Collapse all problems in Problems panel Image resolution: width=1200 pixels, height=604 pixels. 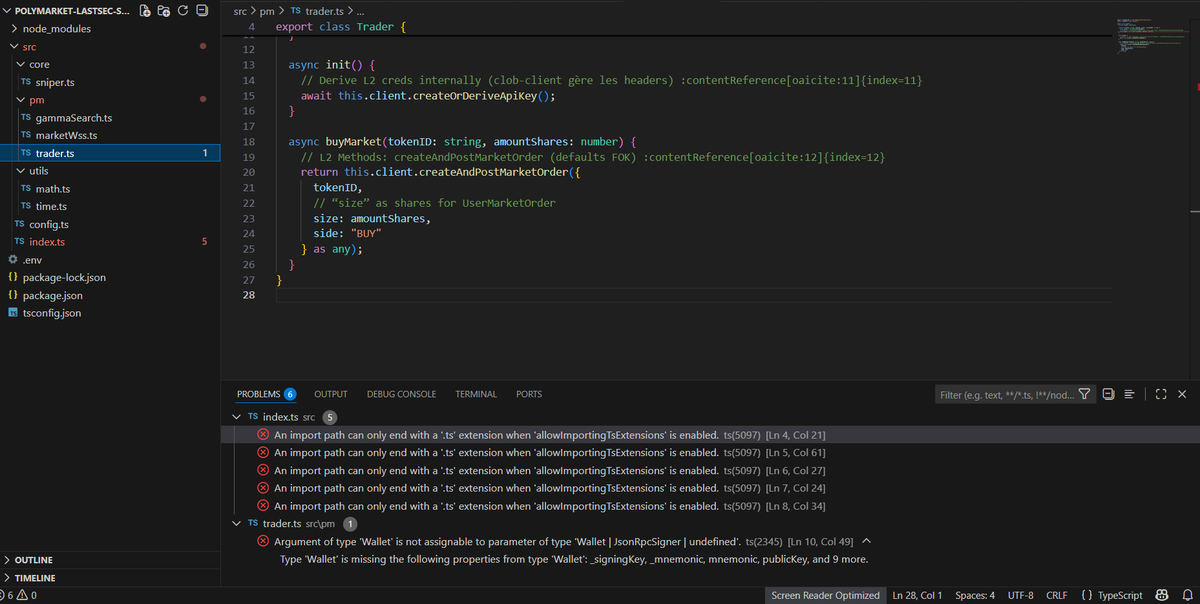(x=1109, y=394)
